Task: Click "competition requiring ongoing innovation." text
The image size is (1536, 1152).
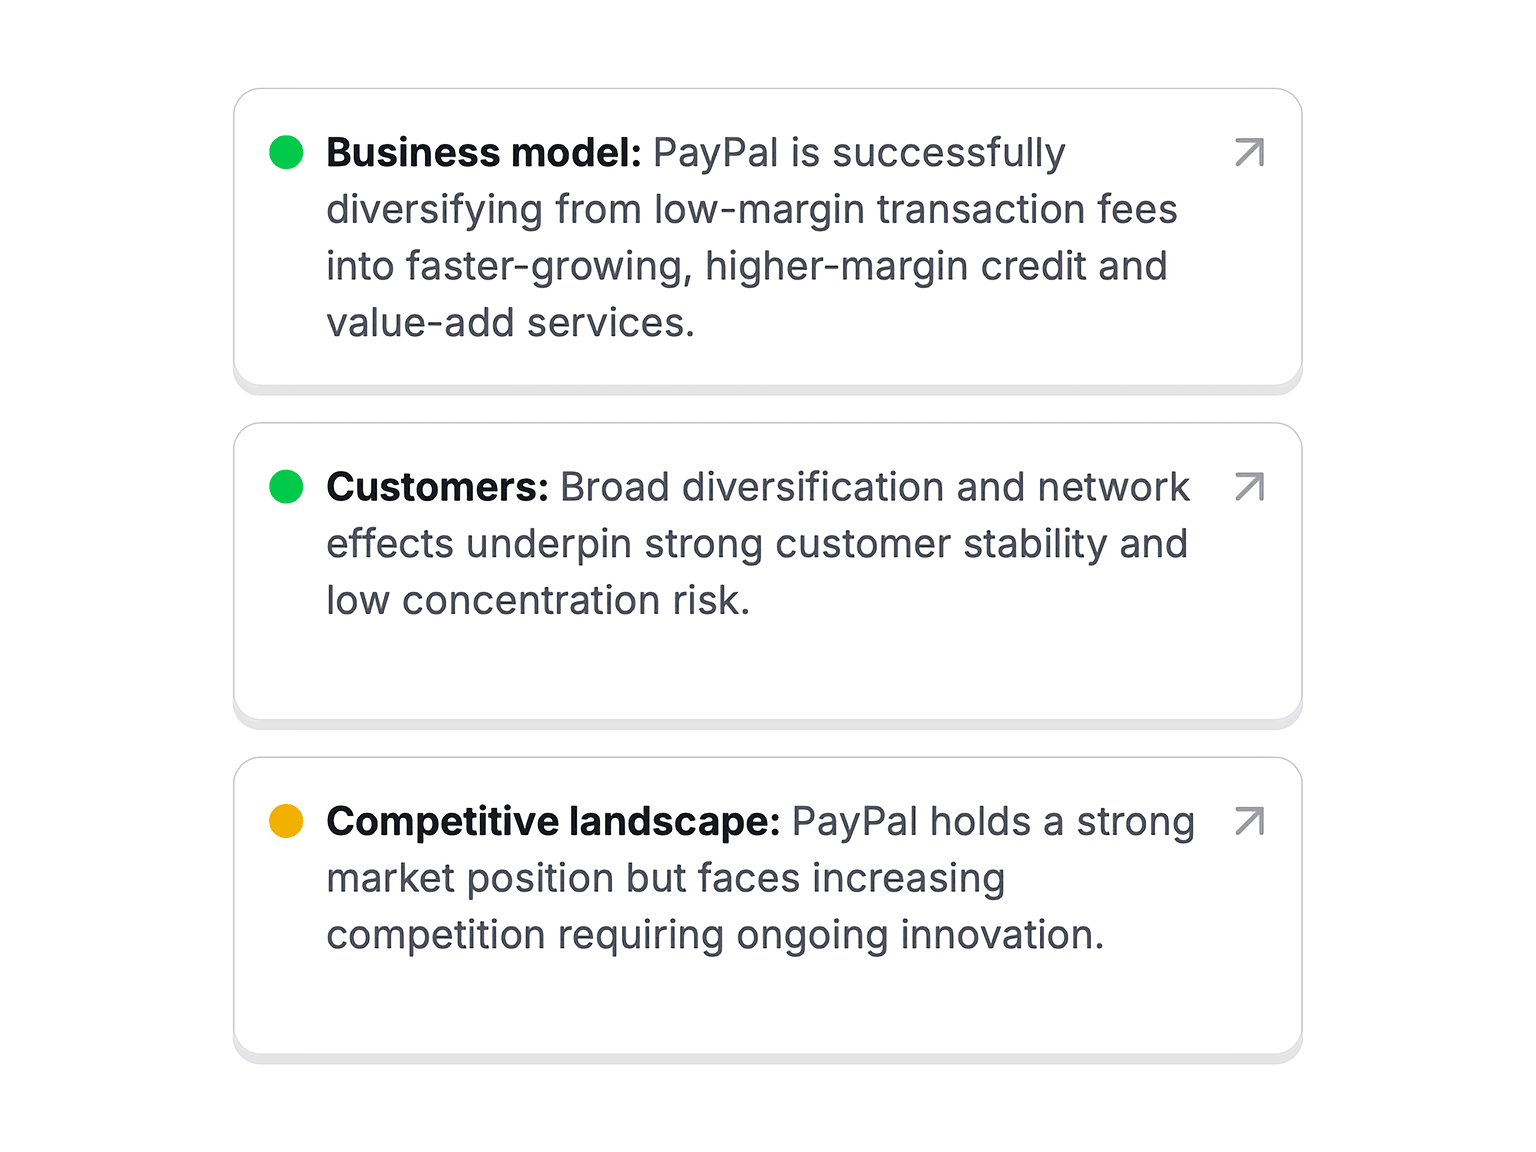Action: pos(715,935)
